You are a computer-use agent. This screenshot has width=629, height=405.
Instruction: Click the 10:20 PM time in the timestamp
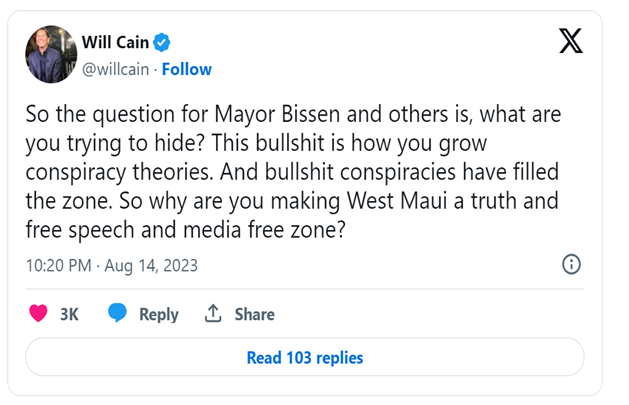(x=60, y=265)
